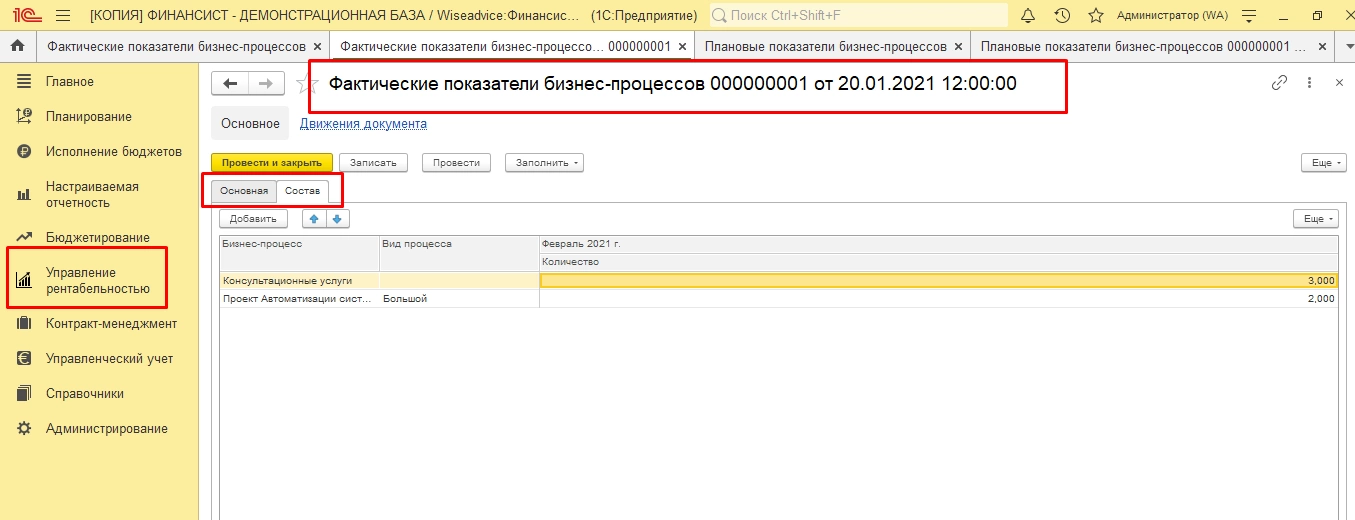
Task: Navigate back with the left arrow button
Action: [230, 84]
